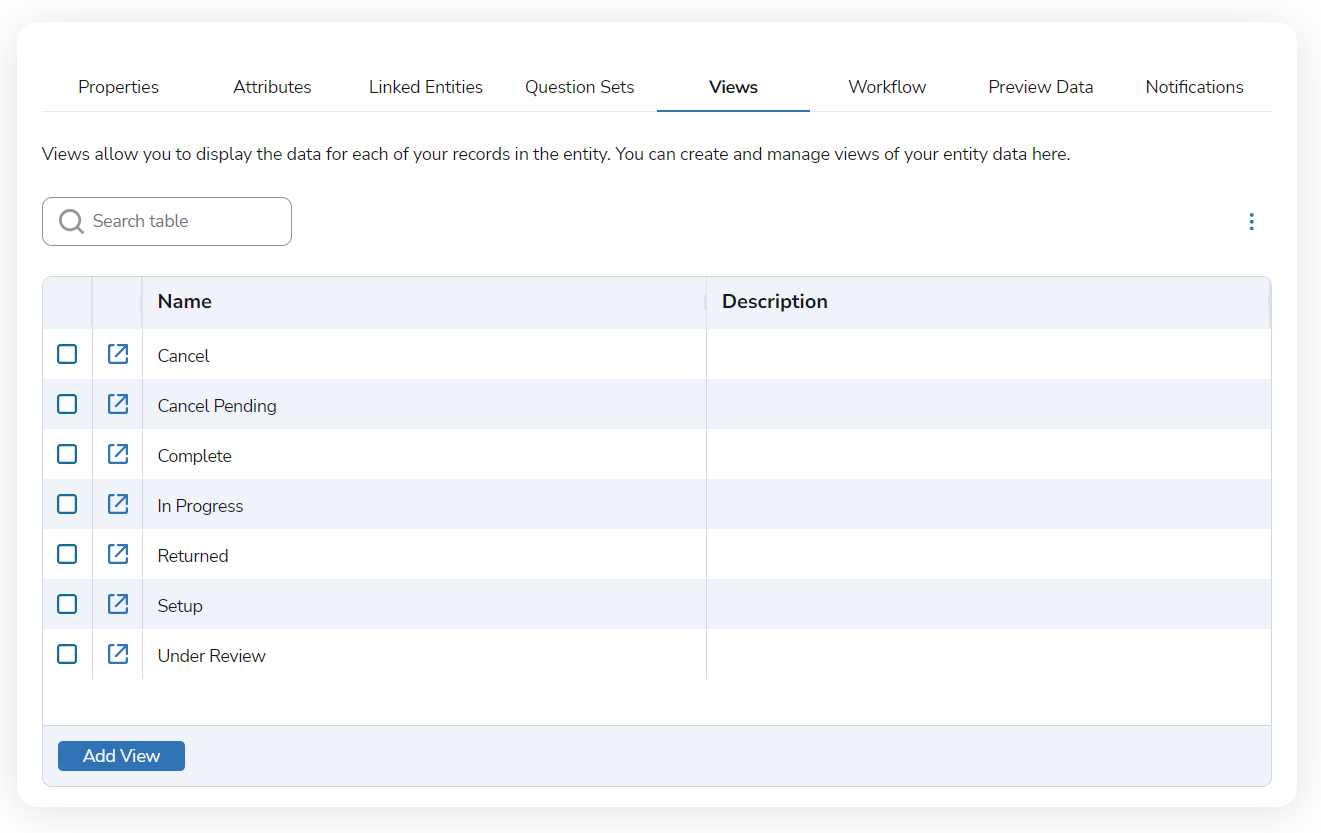The image size is (1321, 833).
Task: Click the 'Cancel Pending' name text
Action: click(217, 406)
